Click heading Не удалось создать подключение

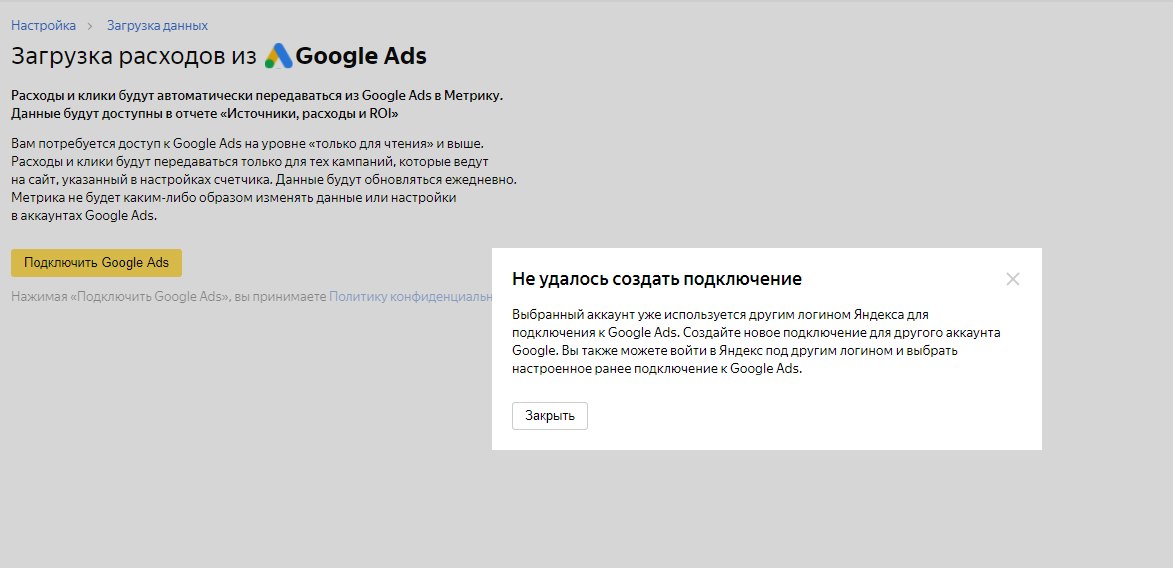click(657, 279)
